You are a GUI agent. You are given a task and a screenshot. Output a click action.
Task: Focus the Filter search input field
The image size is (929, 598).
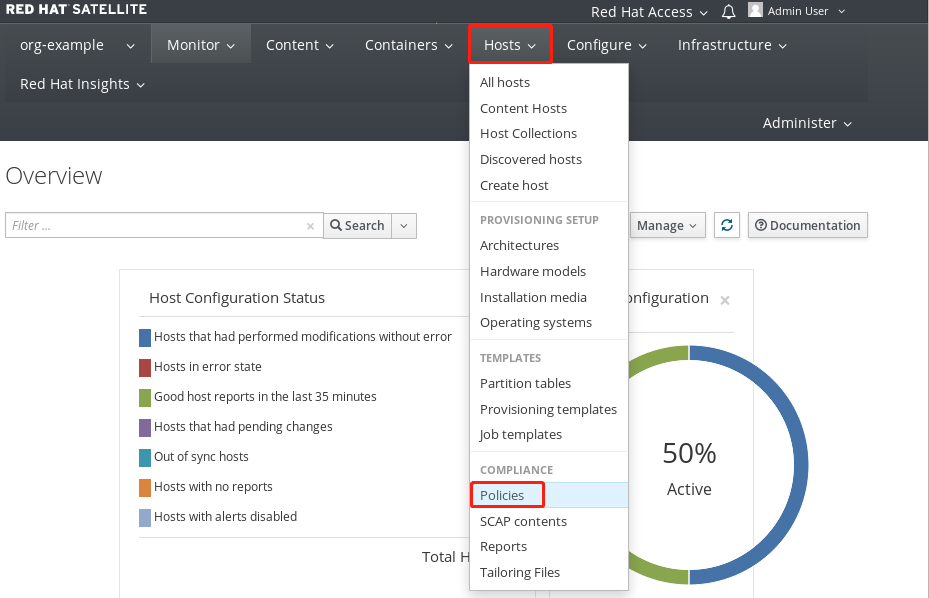click(155, 226)
